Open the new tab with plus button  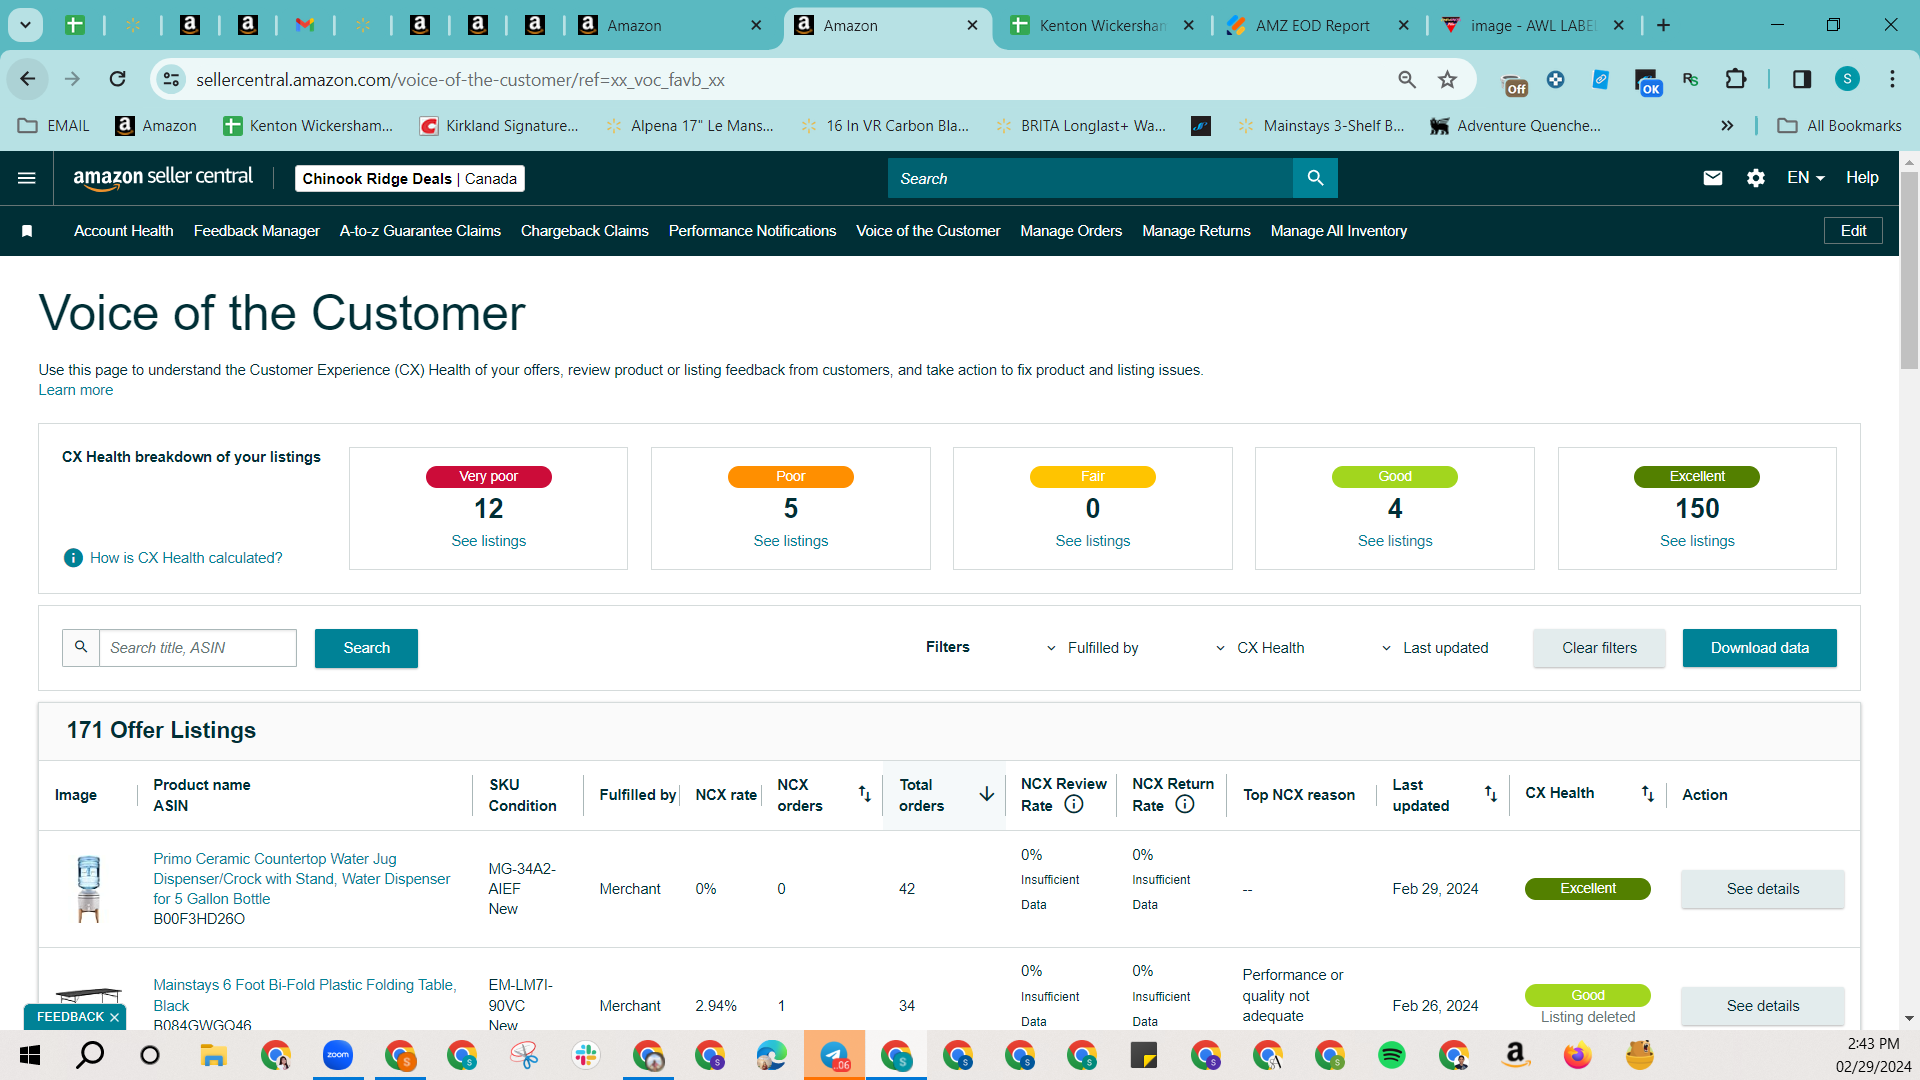pyautogui.click(x=1663, y=26)
